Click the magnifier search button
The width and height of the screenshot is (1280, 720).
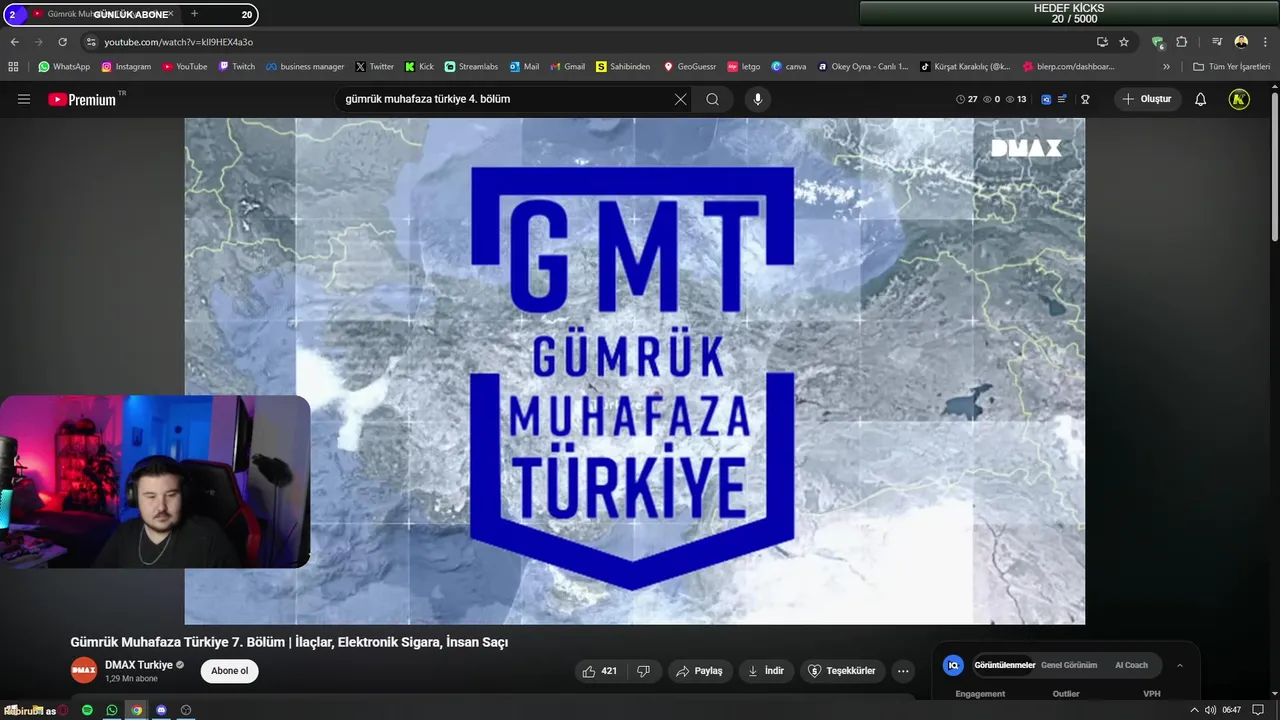[x=712, y=99]
